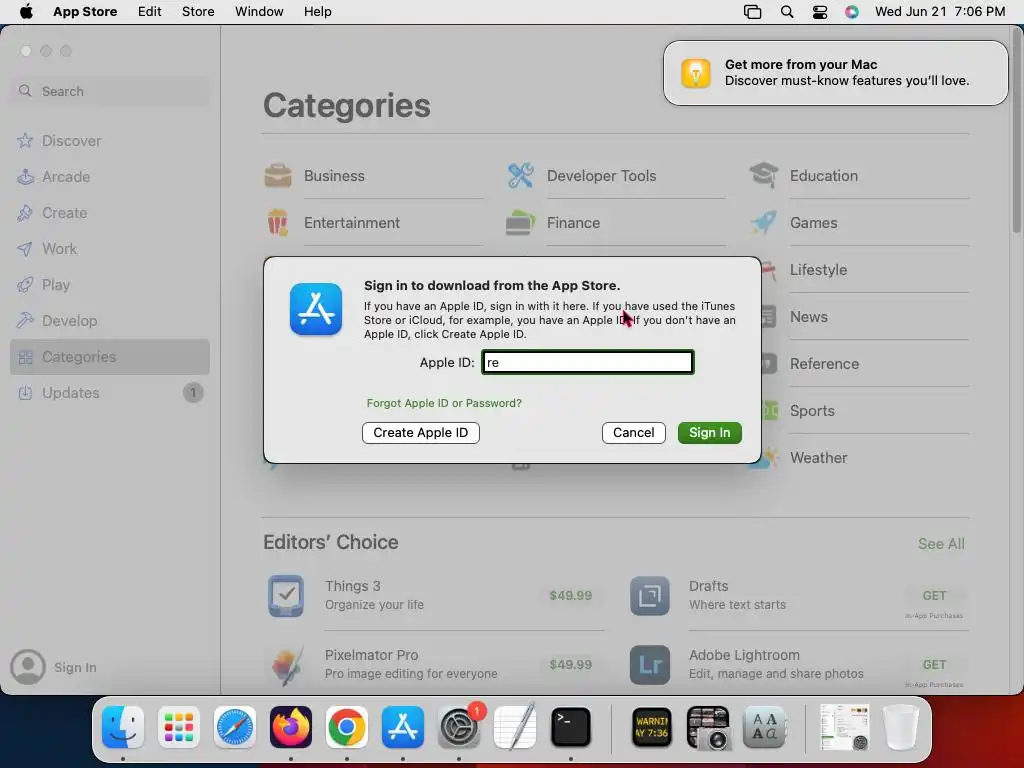The height and width of the screenshot is (768, 1024).
Task: Open the News category
Action: point(808,317)
